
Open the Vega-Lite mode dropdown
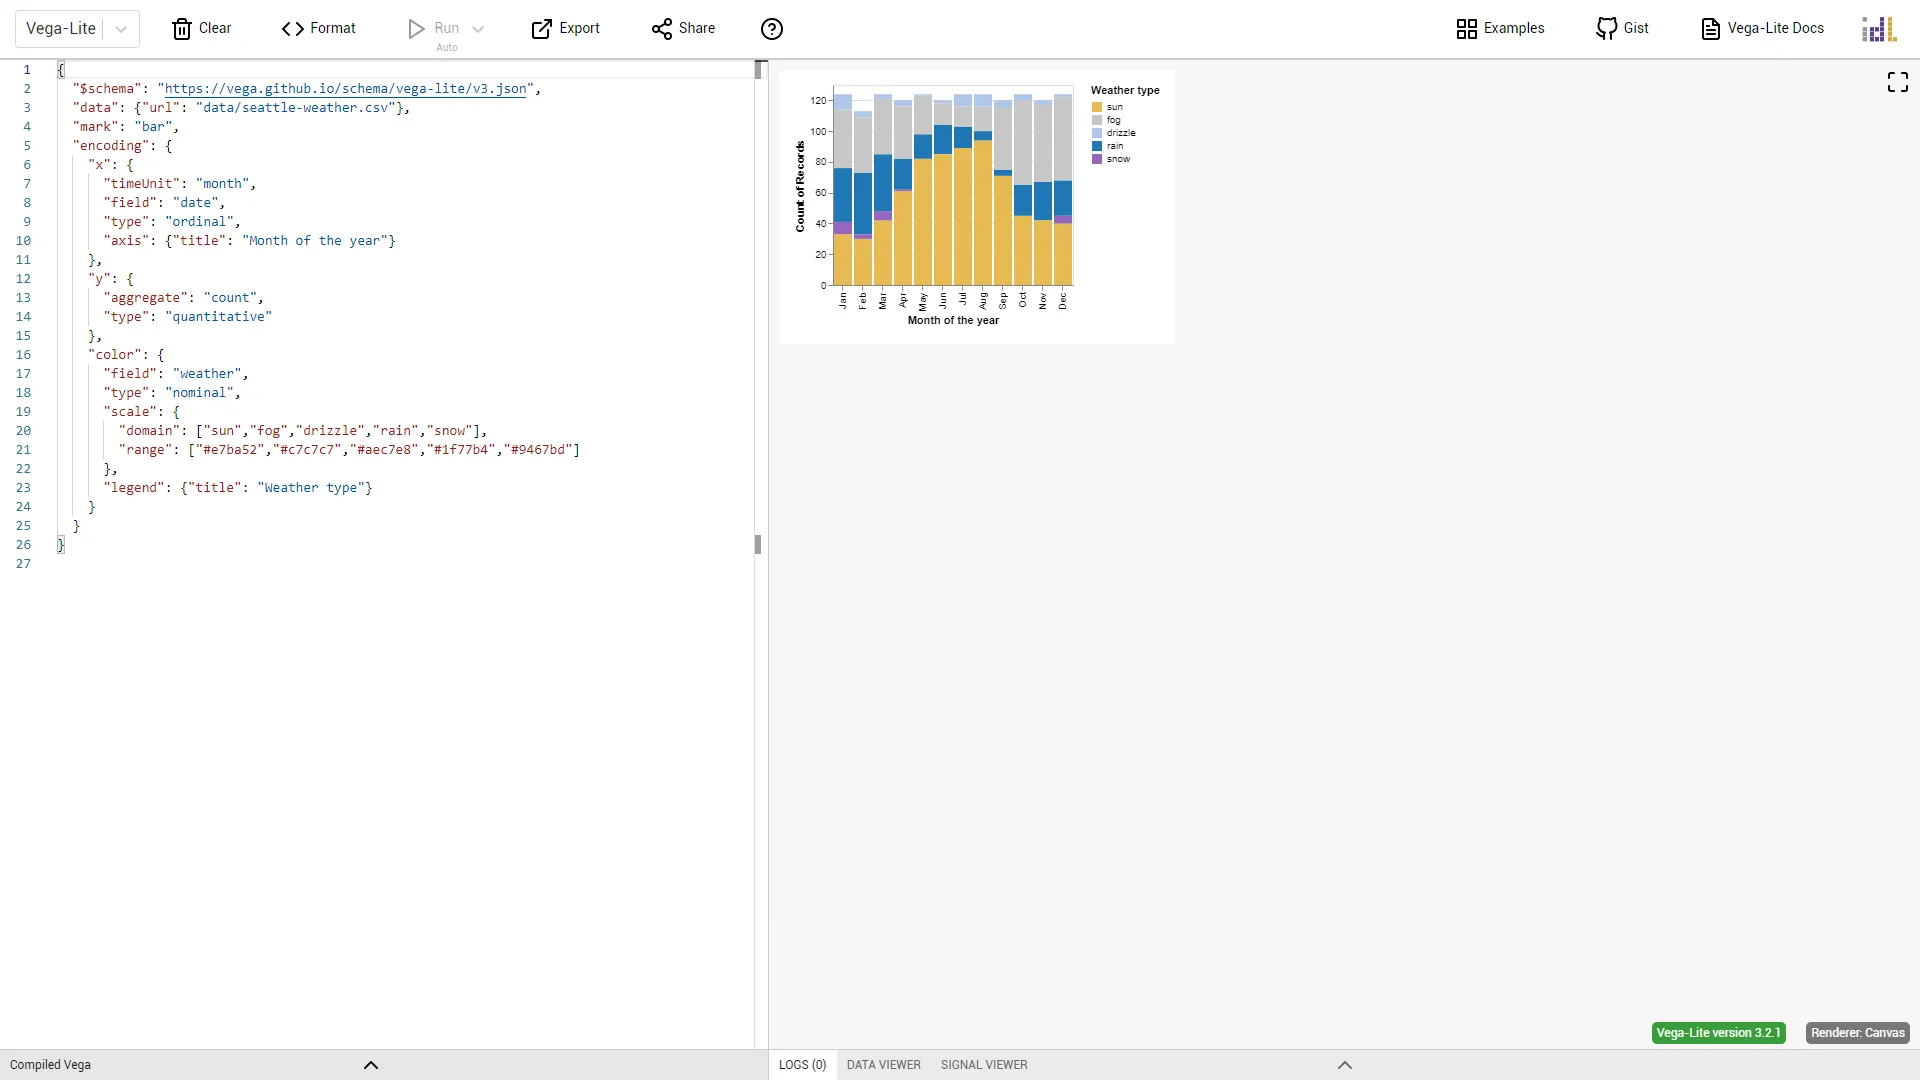(121, 29)
